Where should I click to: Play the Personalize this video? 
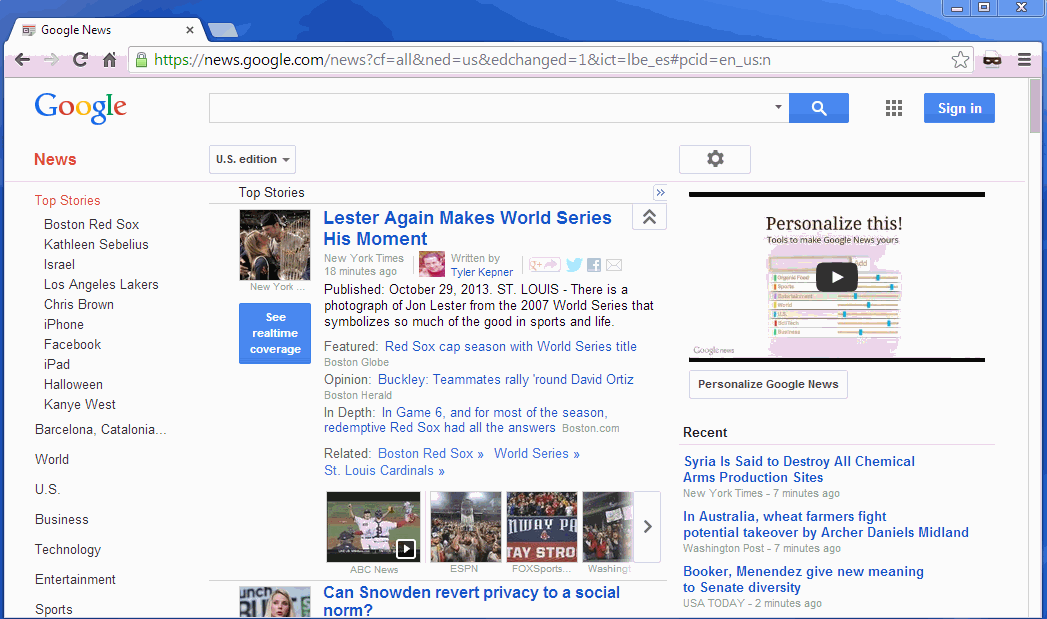tap(836, 277)
